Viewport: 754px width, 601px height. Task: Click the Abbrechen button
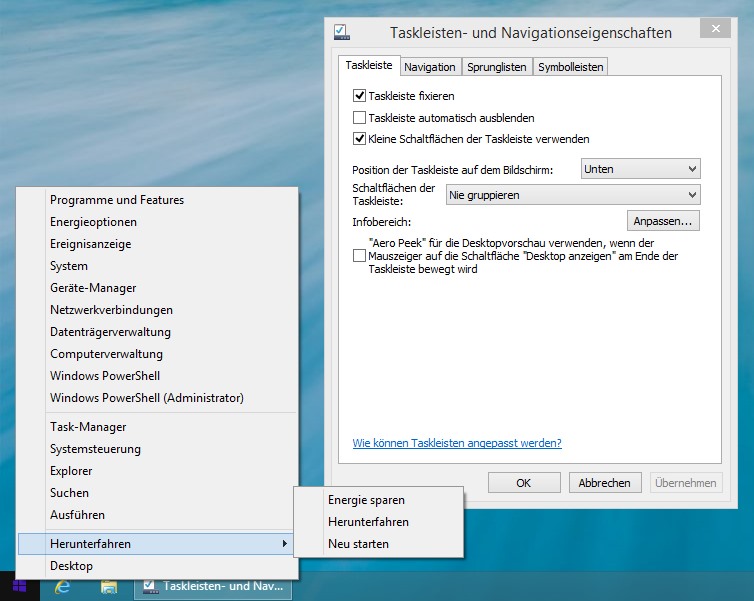[x=605, y=483]
